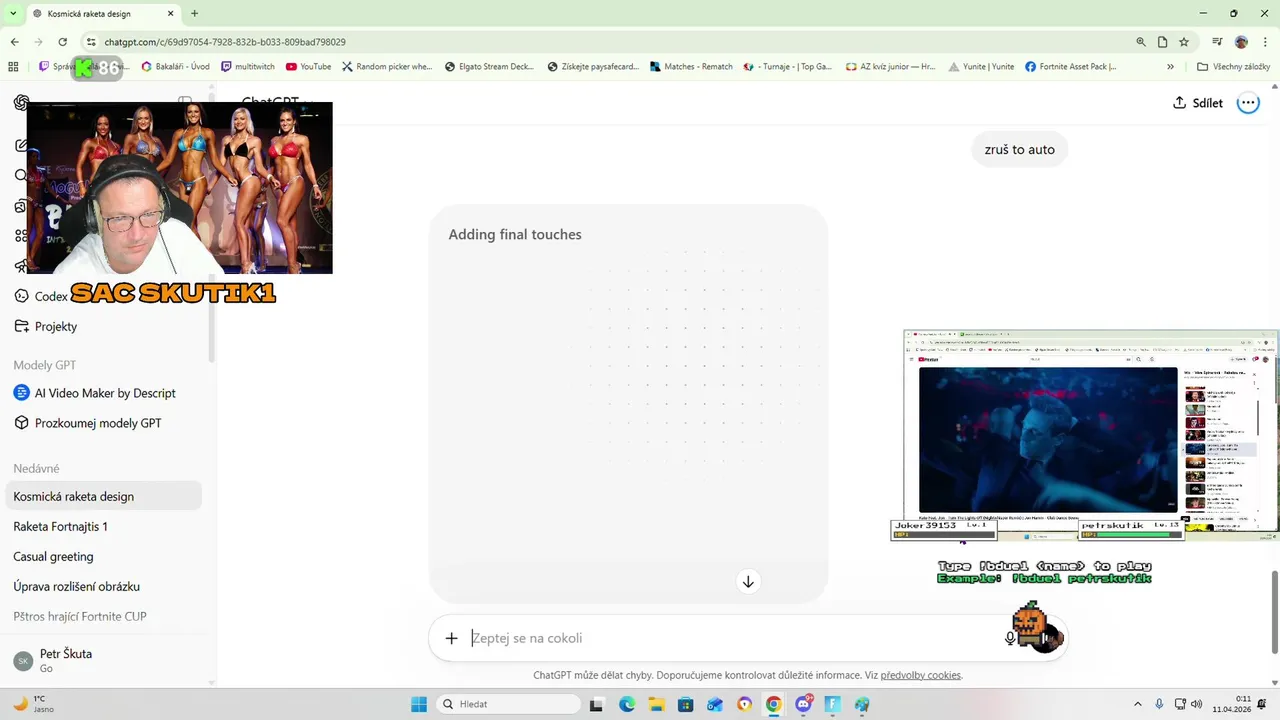Open the Elgato Stream Deck bookmark

coord(489,67)
